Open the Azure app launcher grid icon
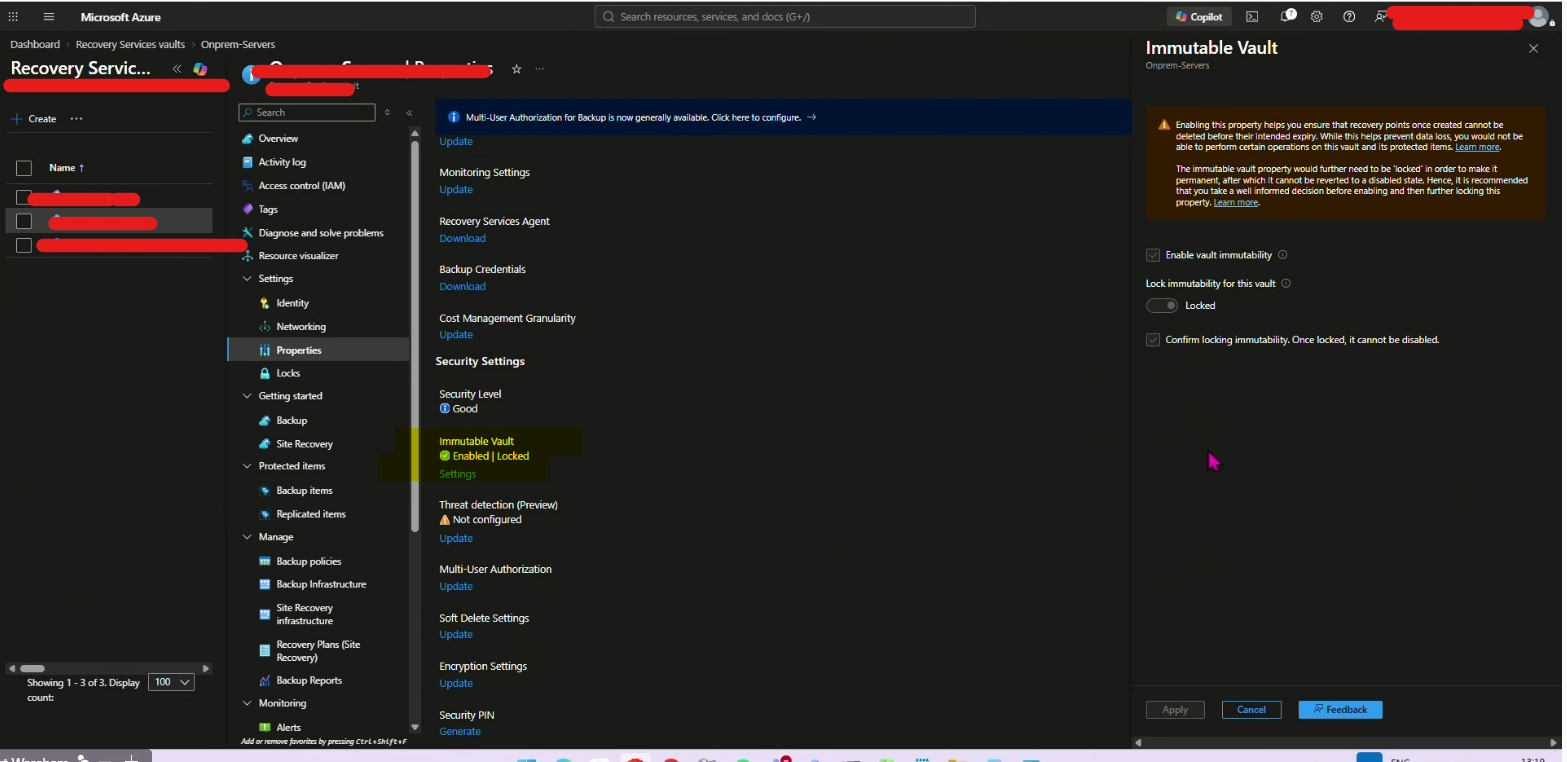 click(x=13, y=17)
